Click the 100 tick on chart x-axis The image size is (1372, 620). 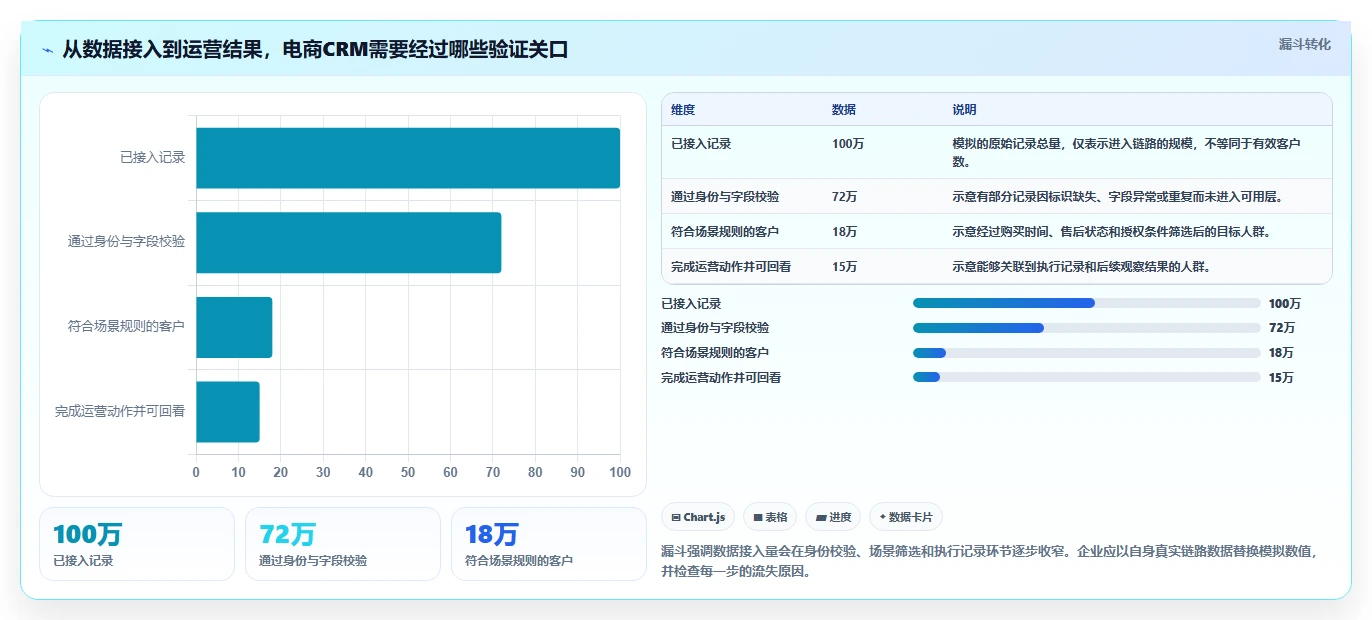click(x=620, y=472)
